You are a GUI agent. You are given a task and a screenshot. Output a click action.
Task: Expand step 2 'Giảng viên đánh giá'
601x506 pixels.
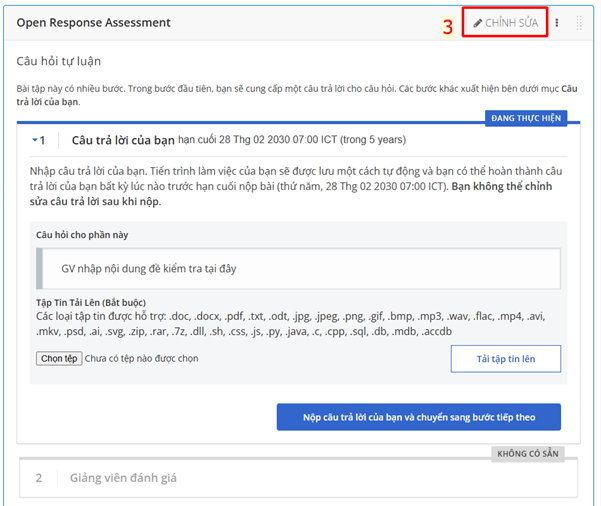pyautogui.click(x=123, y=478)
